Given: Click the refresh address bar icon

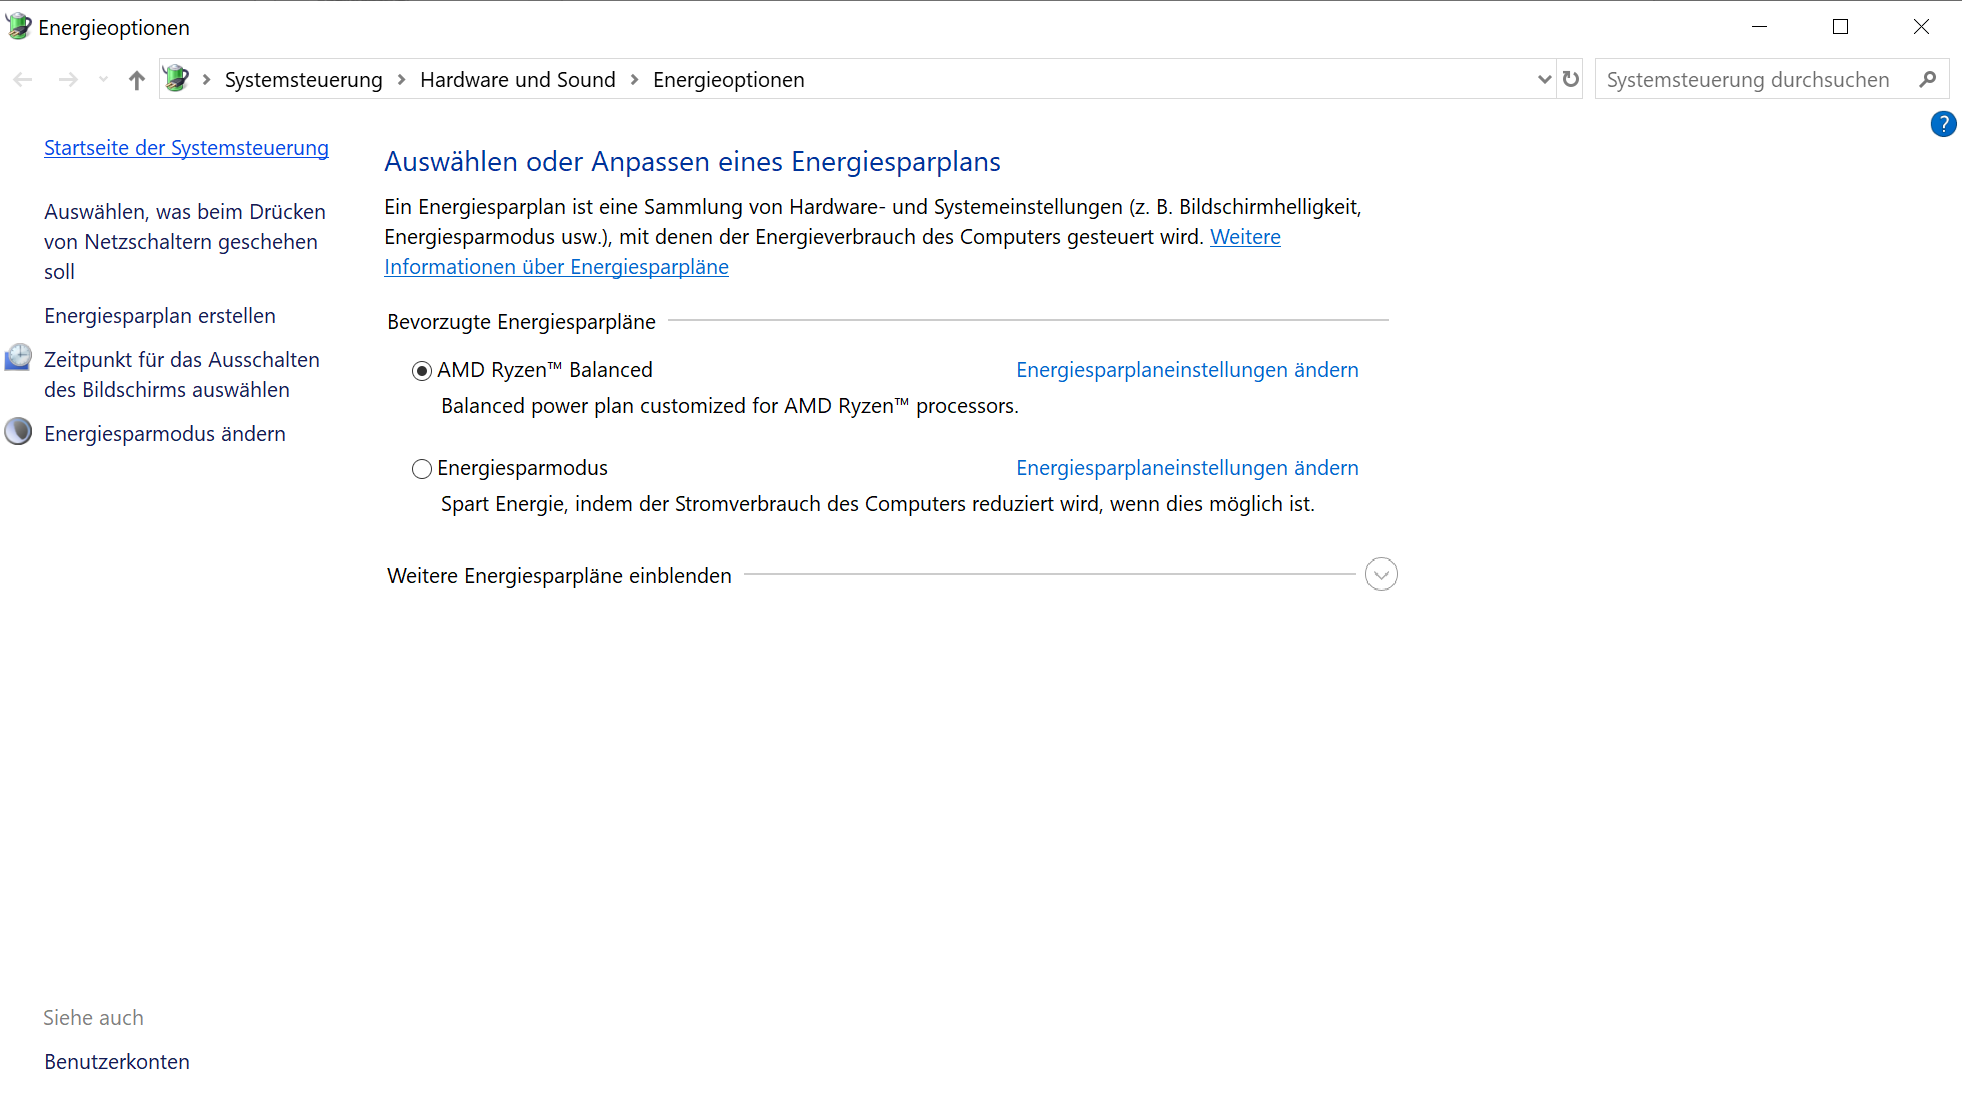Looking at the screenshot, I should pos(1571,79).
